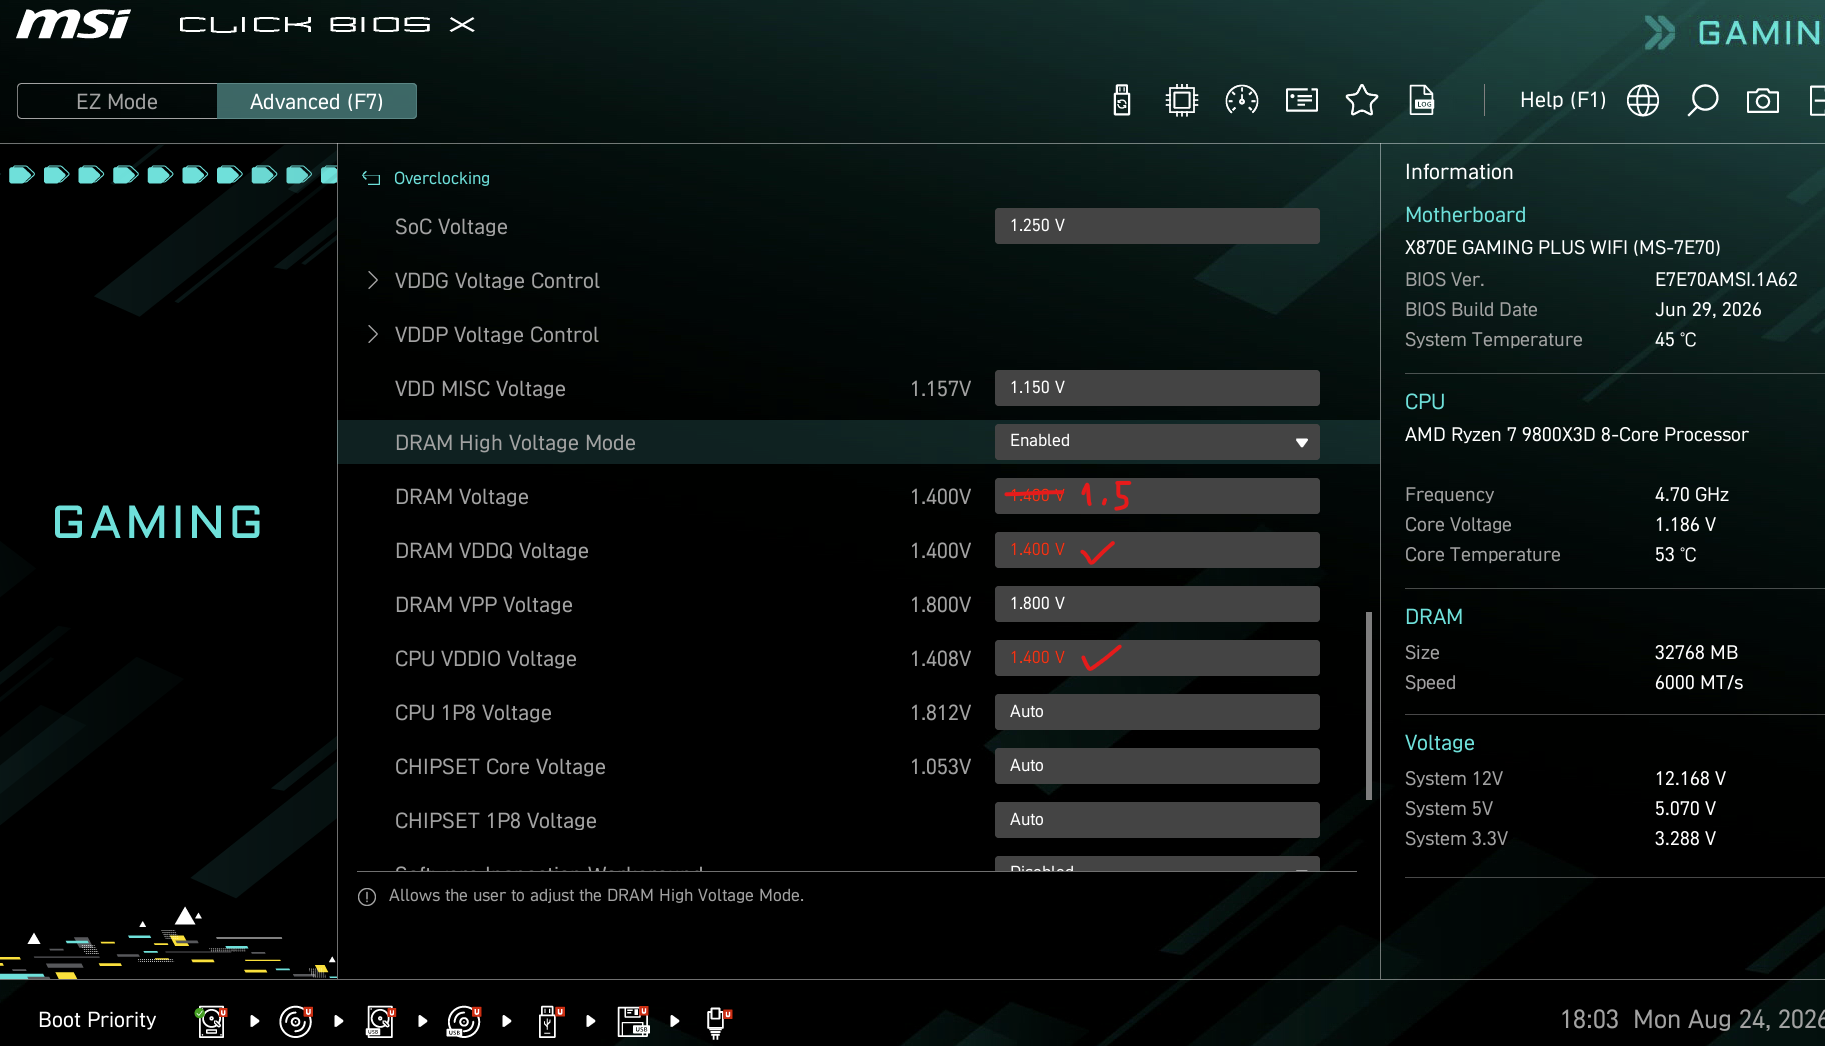Open the CPU chip icon in toolbar

tap(1182, 100)
